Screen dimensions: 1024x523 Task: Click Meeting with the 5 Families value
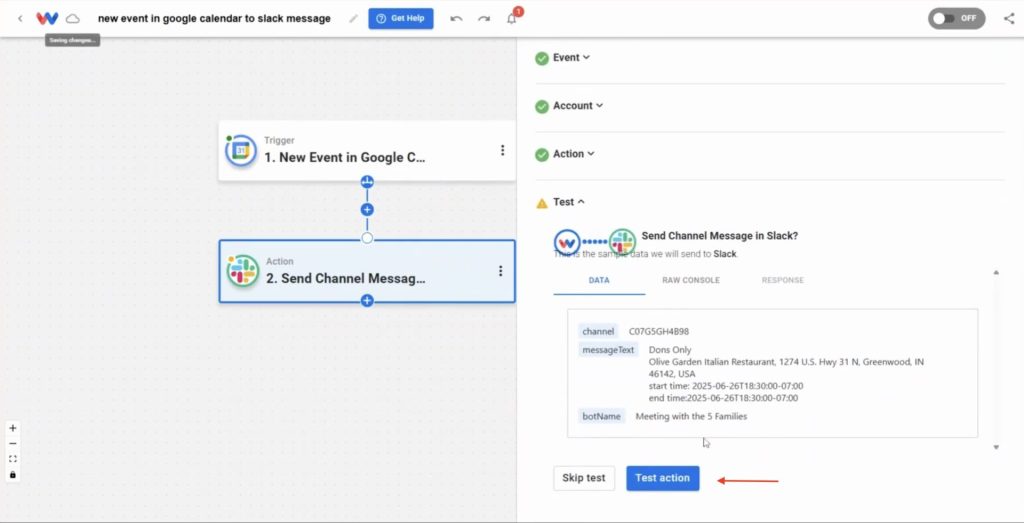691,416
